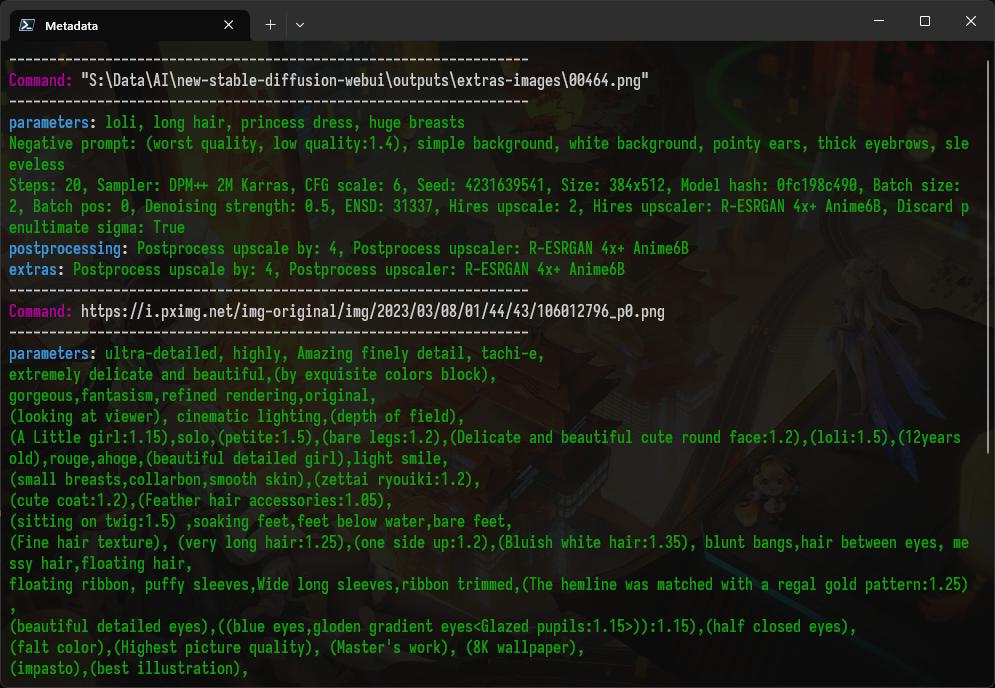The height and width of the screenshot is (688, 995).
Task: Select the Metadata terminal tab
Action: (129, 25)
